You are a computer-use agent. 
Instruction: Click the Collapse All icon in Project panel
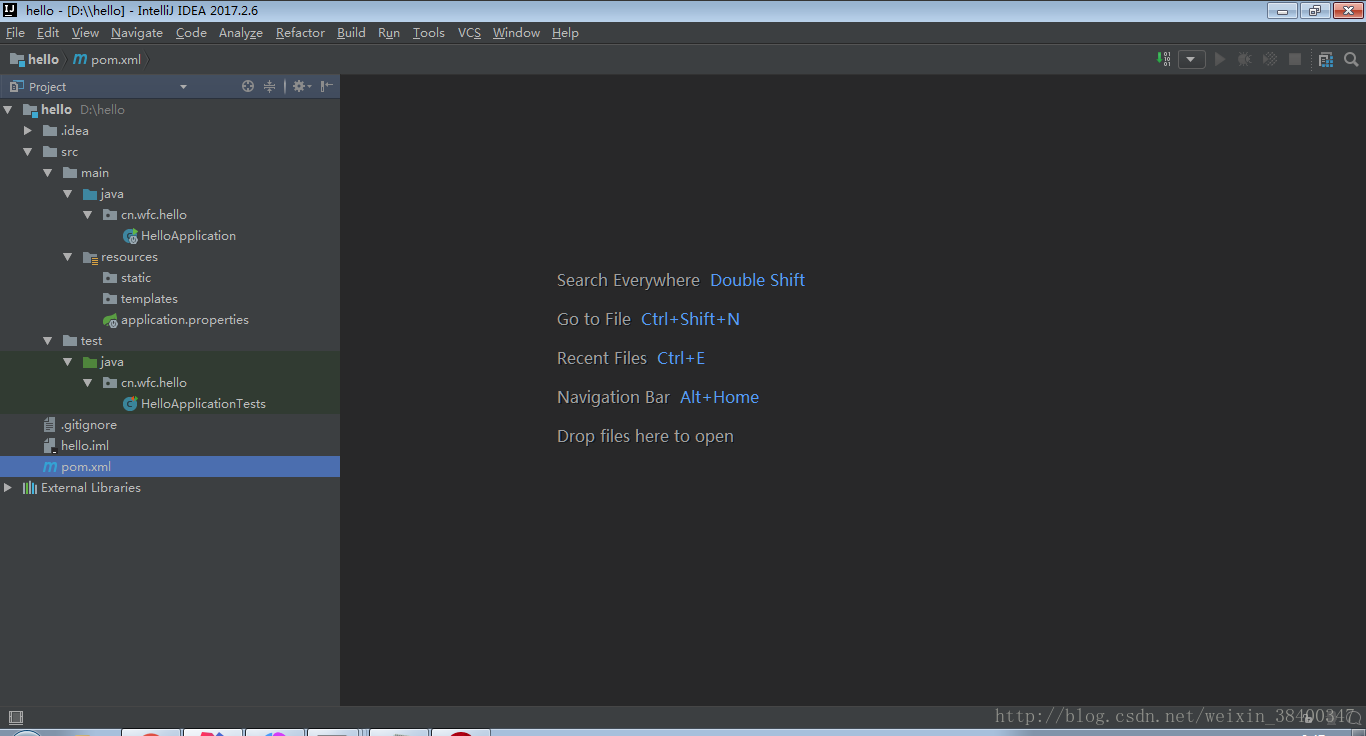coord(269,86)
